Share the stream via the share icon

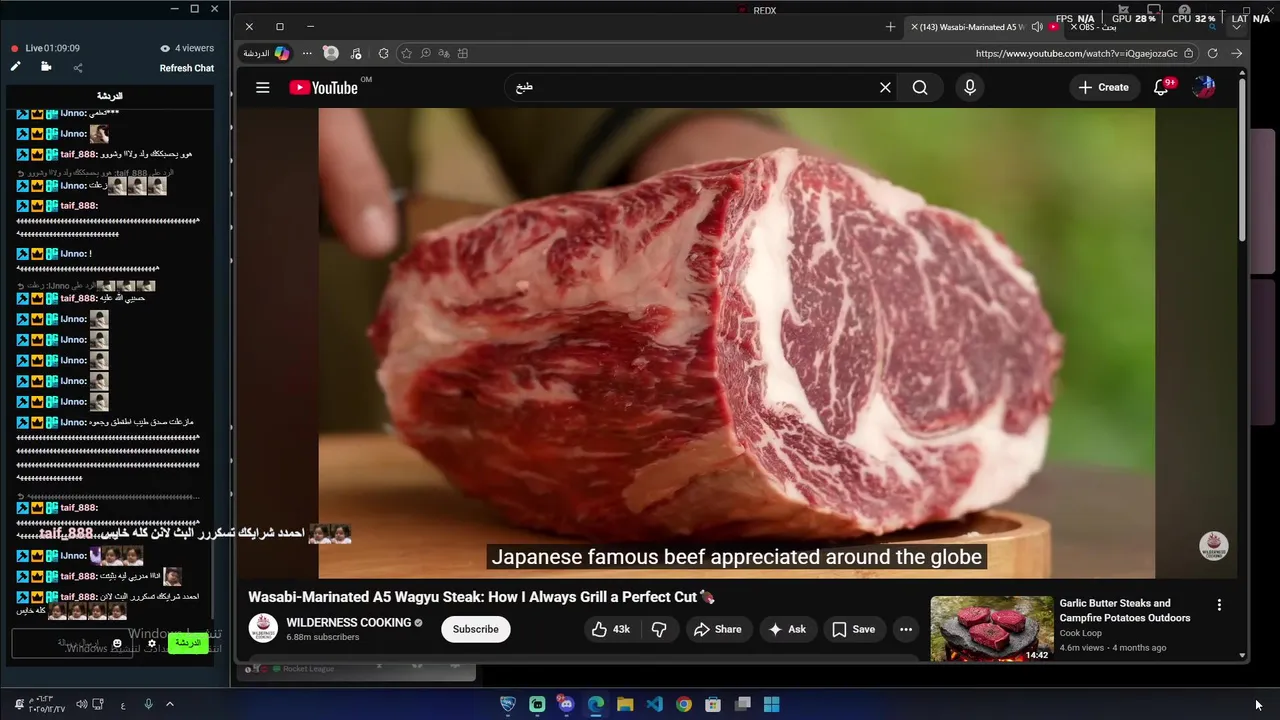point(78,68)
